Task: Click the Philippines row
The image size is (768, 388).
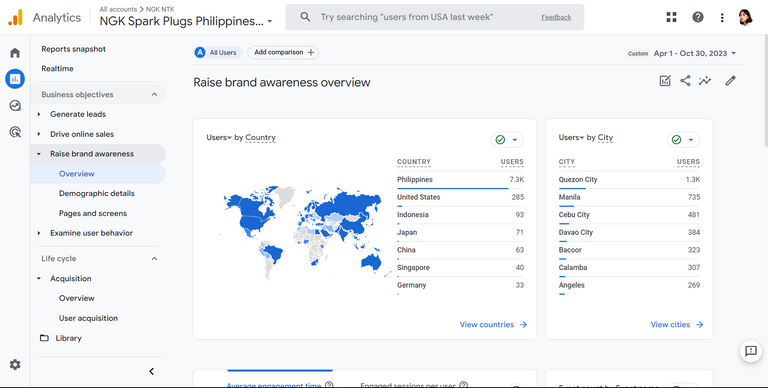Action: [x=460, y=180]
